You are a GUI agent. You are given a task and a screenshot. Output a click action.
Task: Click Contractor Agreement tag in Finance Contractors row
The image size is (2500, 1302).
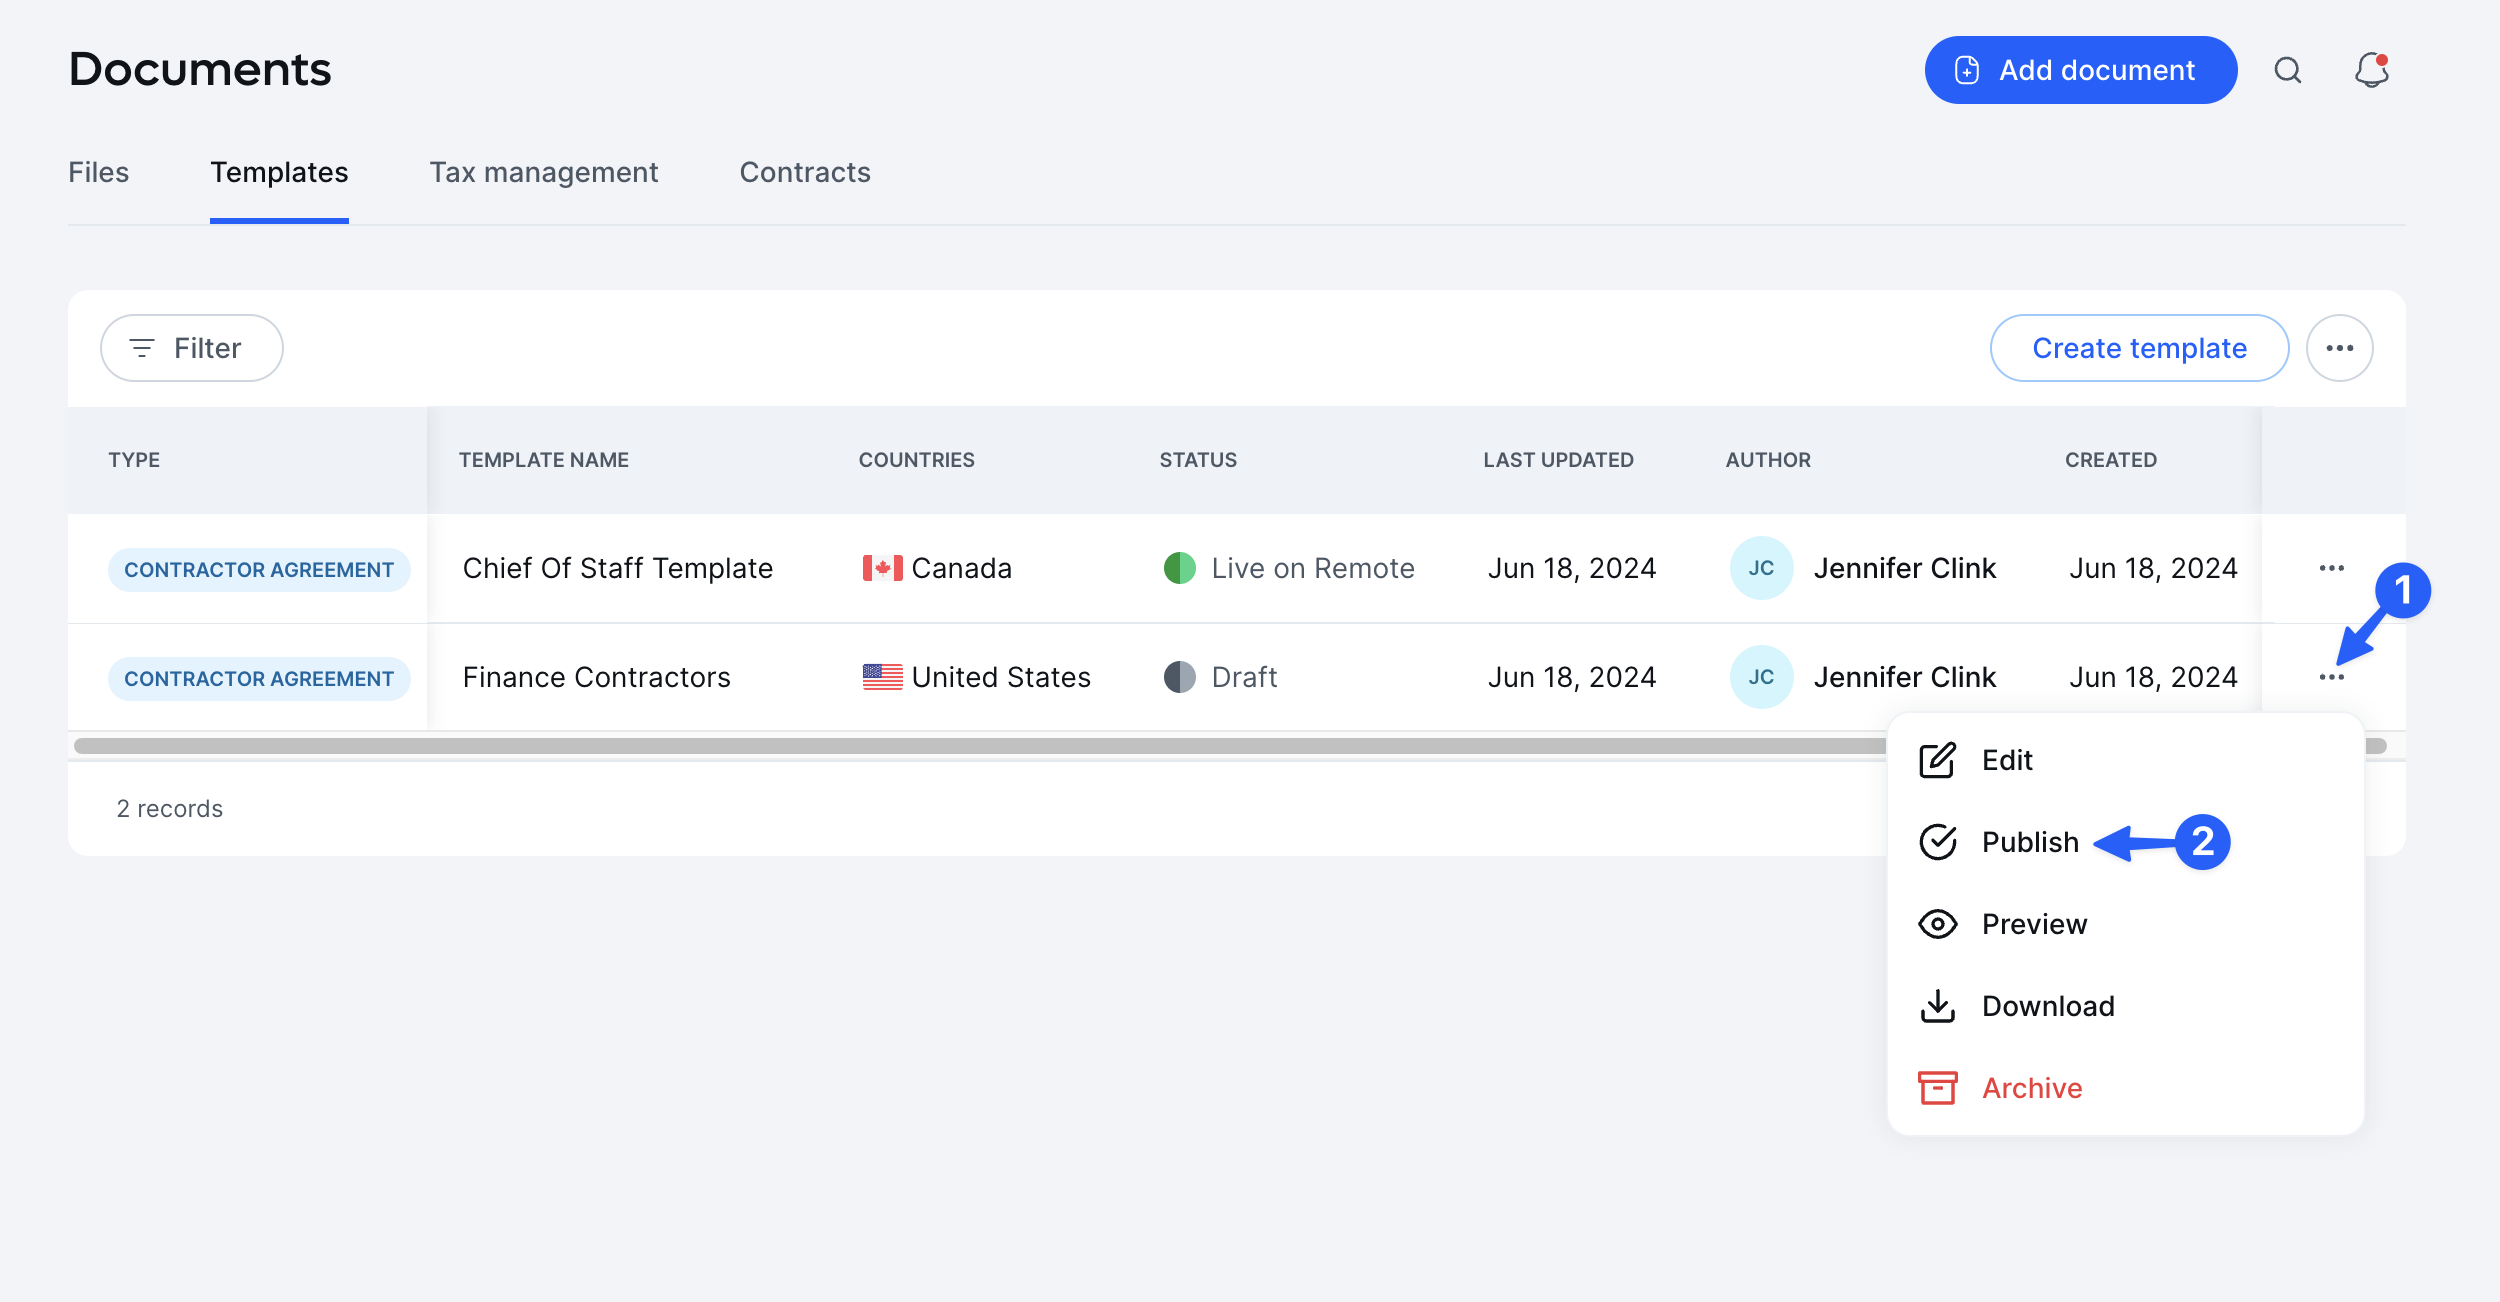point(259,678)
